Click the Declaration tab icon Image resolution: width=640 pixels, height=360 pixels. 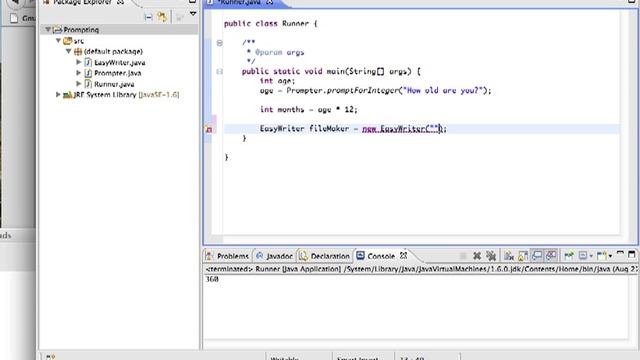pos(303,256)
